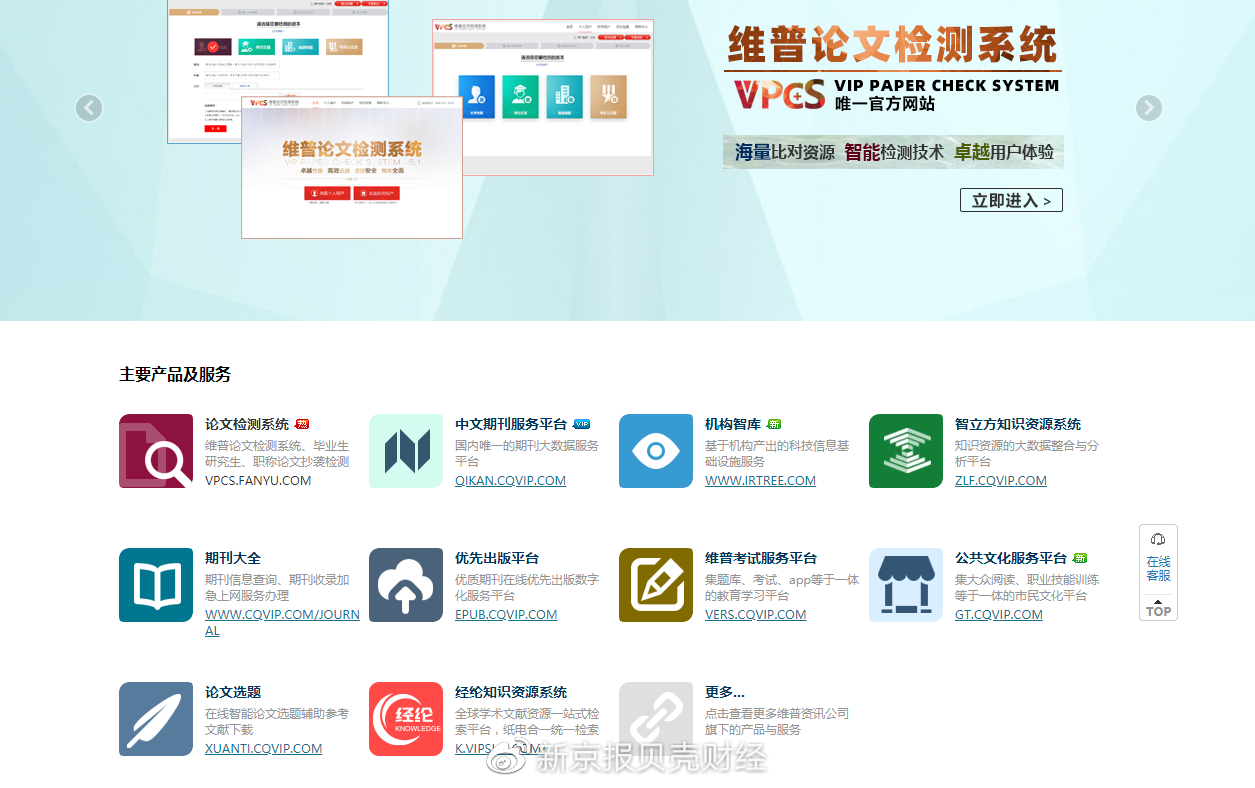Click the 中文期刊服务平台 icon

point(406,451)
